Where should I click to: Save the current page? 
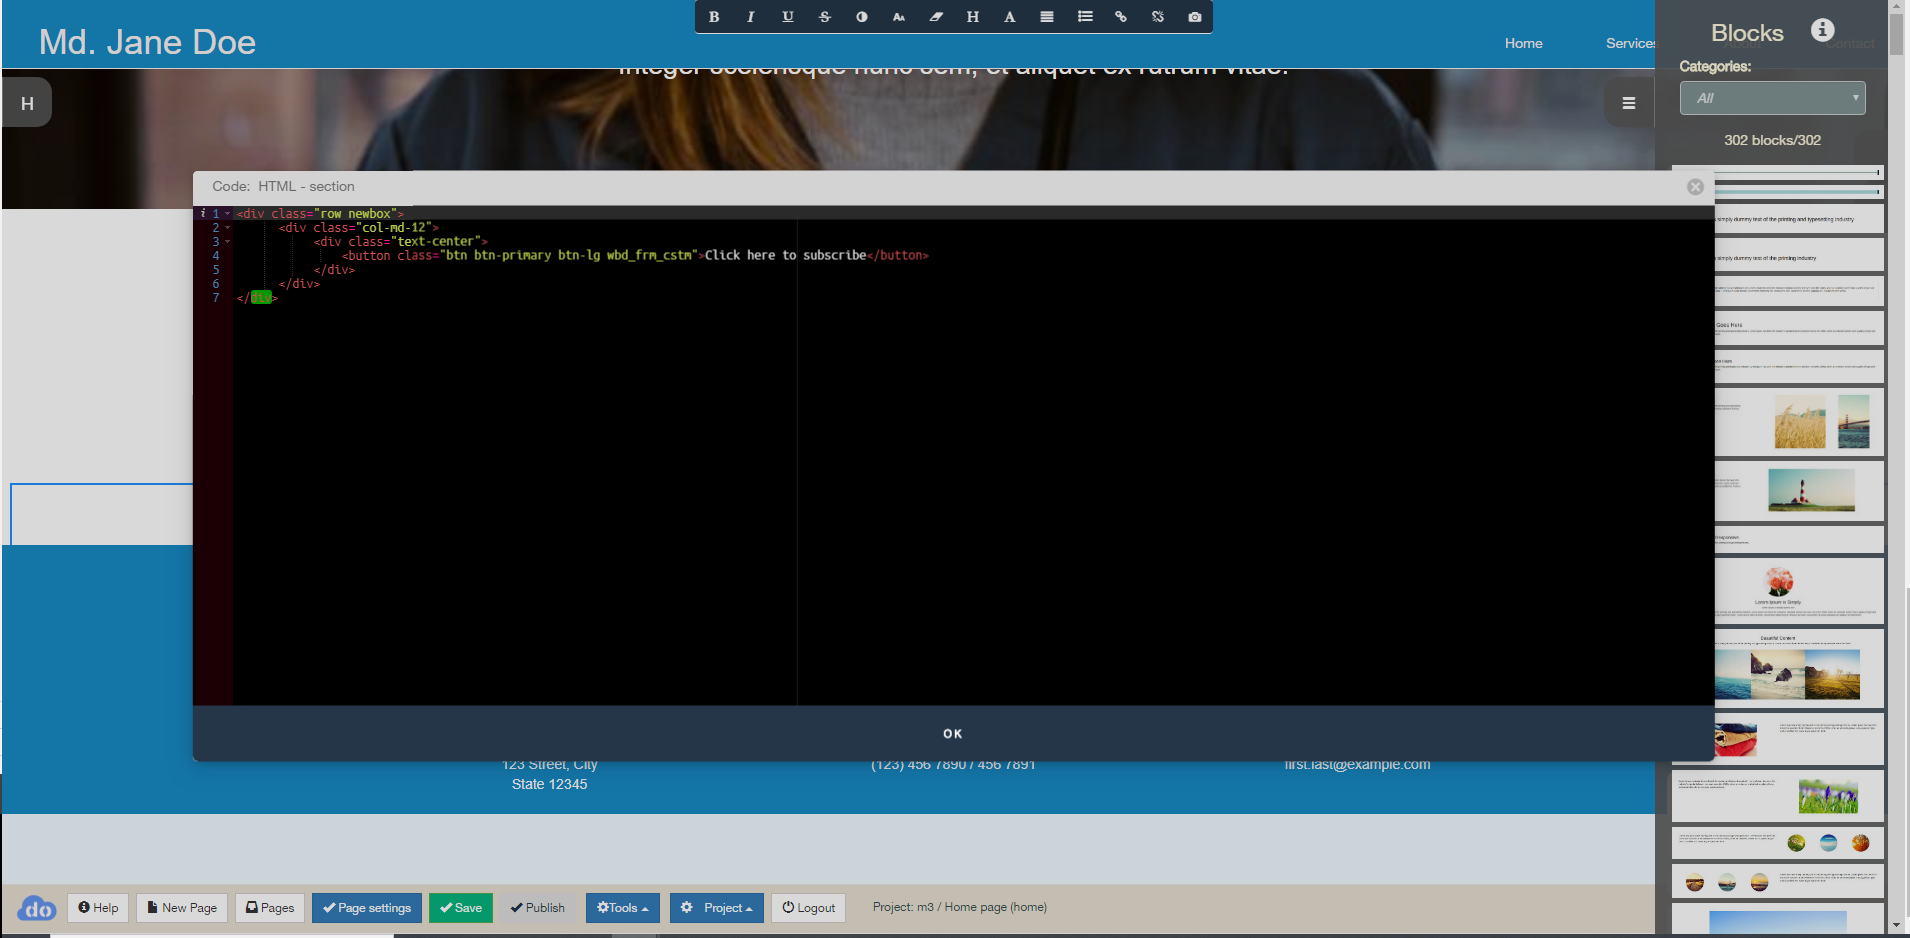click(x=461, y=908)
